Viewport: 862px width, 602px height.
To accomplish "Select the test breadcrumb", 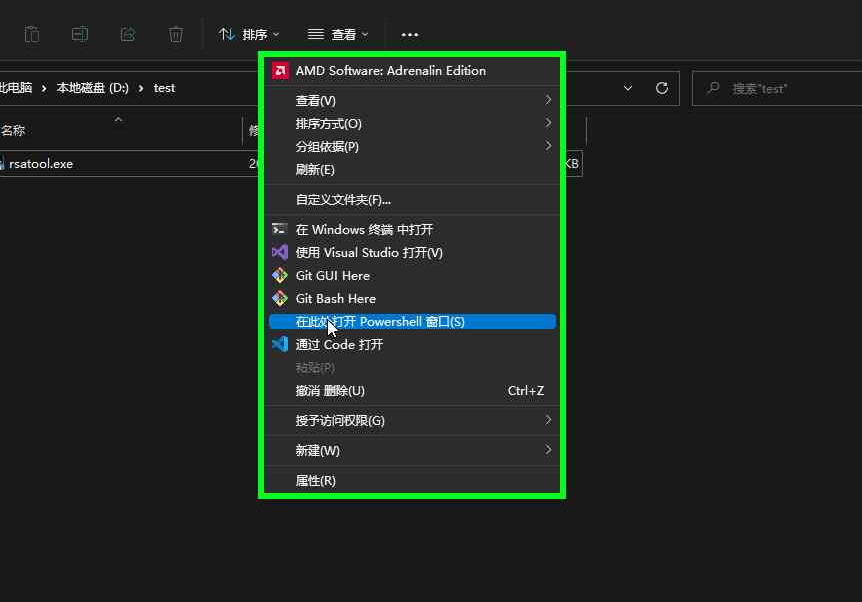I will (x=164, y=88).
